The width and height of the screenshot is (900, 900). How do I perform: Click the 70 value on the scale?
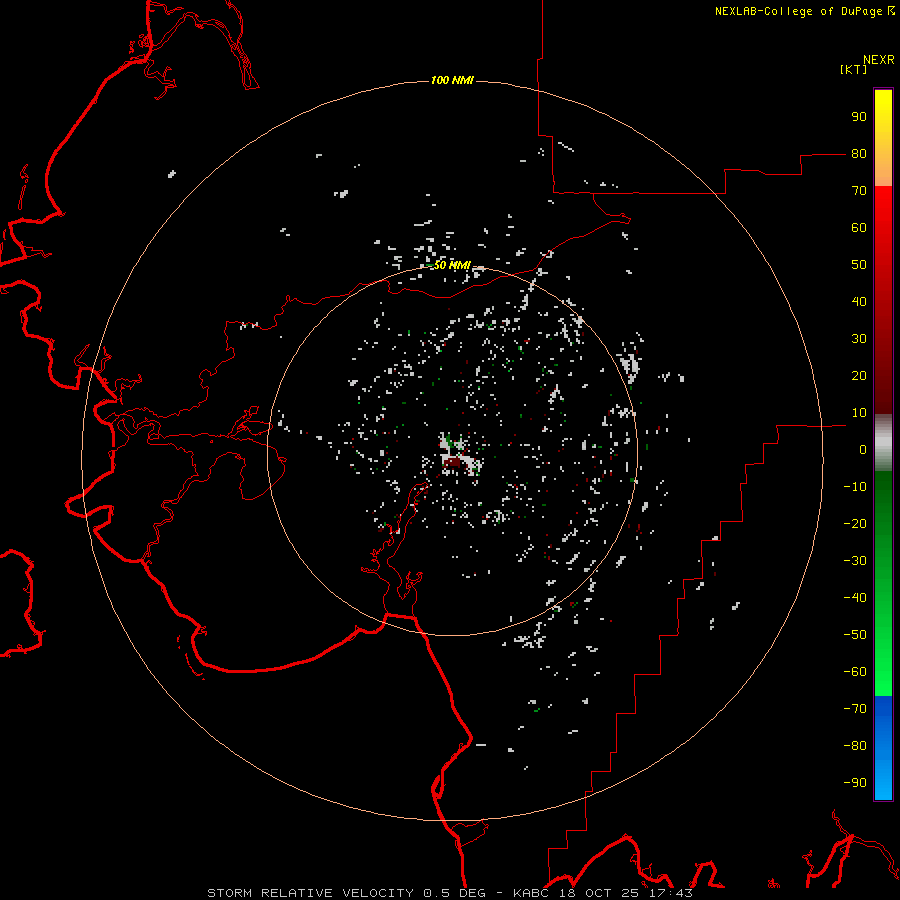(859, 191)
